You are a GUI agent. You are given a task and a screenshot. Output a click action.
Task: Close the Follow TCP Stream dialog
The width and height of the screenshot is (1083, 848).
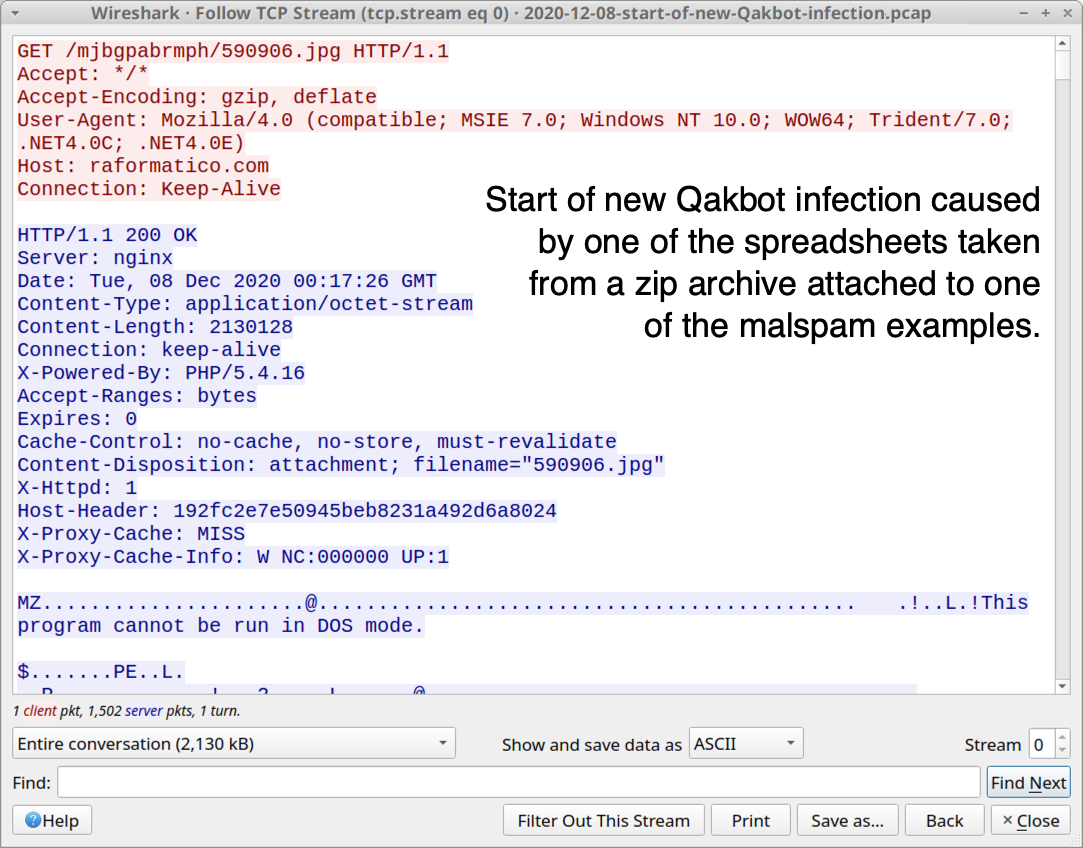(x=1031, y=820)
